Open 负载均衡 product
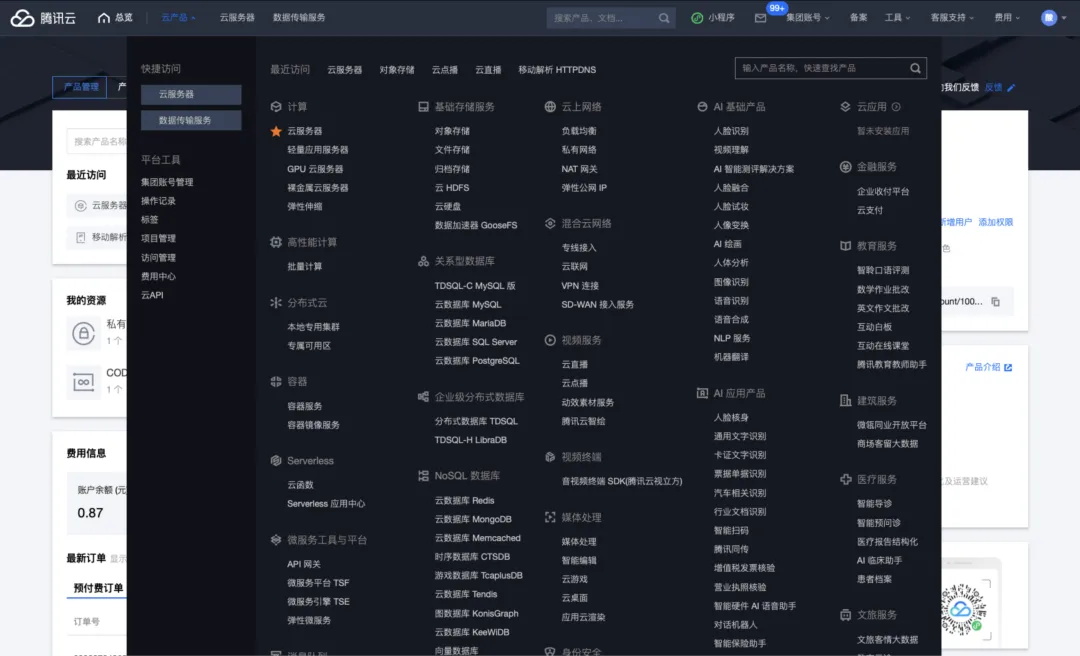 tap(579, 131)
